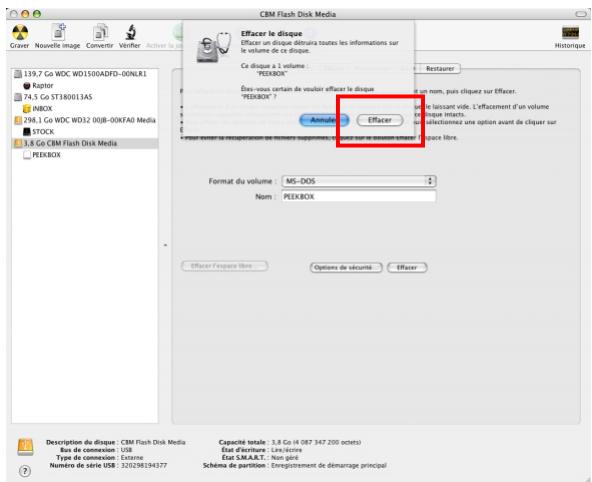Click Effacer button beside security options
592x482 pixels.
coord(407,268)
